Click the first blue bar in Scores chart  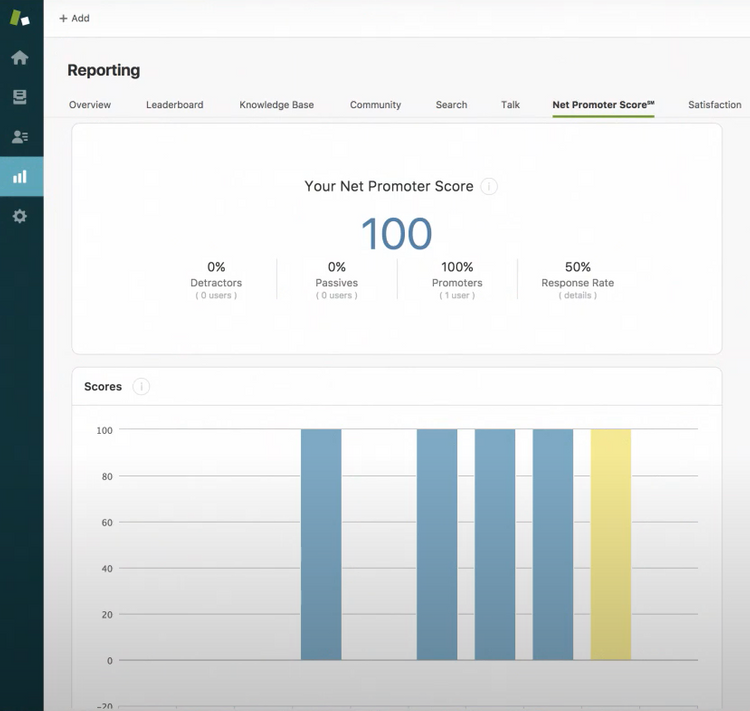click(321, 544)
